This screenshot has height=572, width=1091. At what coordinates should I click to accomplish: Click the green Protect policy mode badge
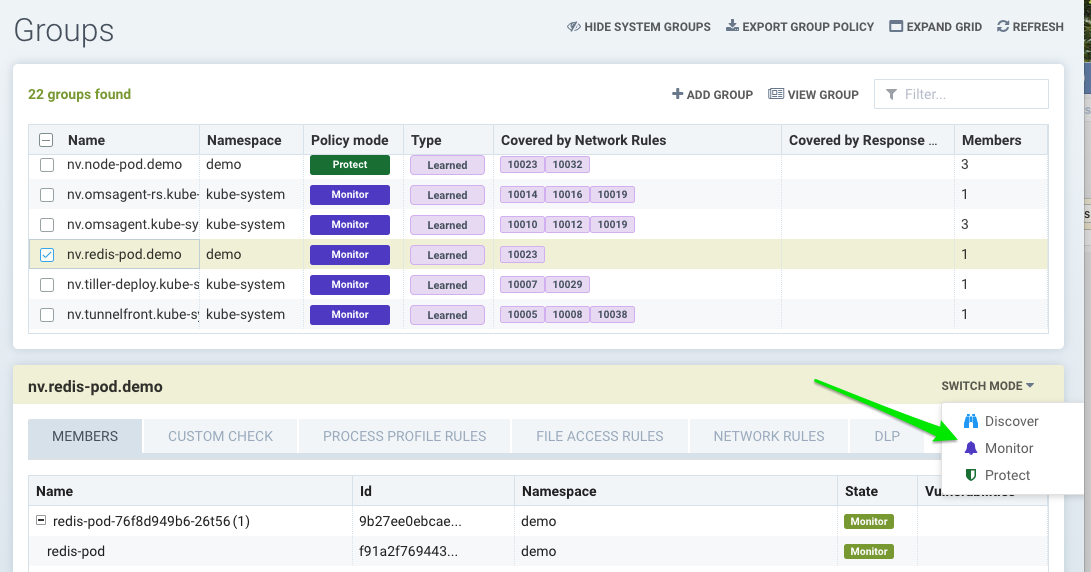[x=349, y=165]
